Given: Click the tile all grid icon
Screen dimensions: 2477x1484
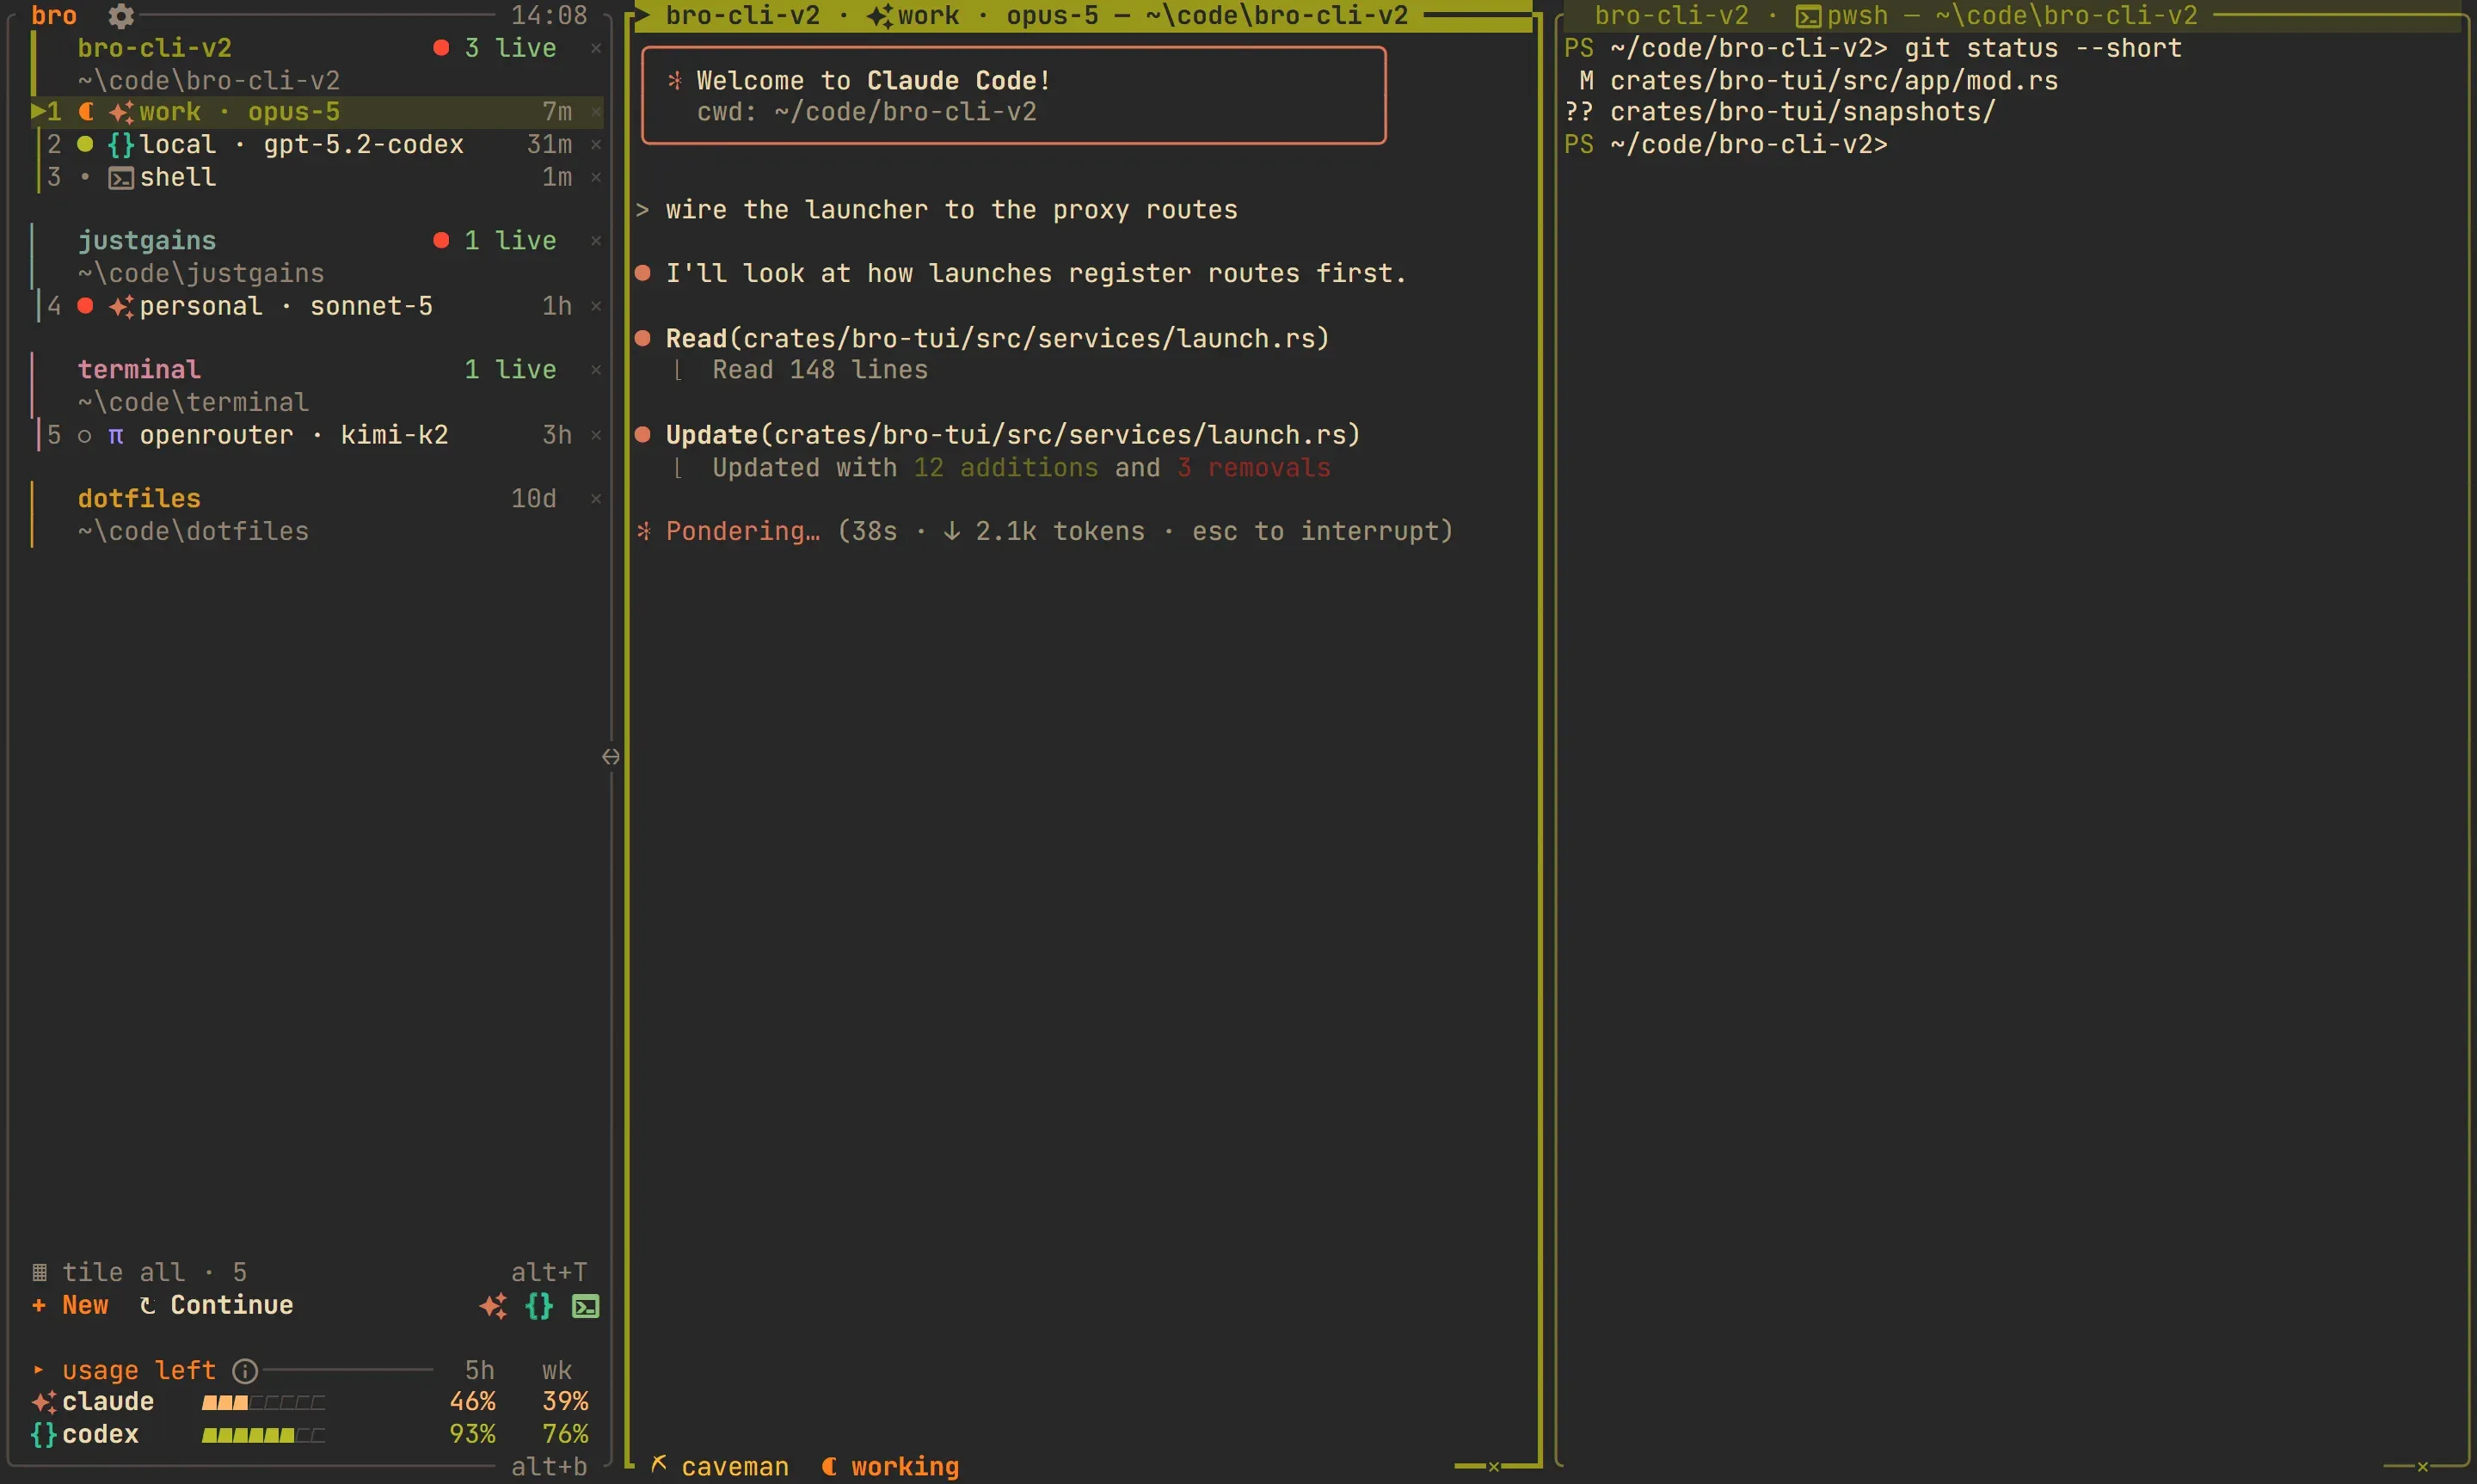Looking at the screenshot, I should click(x=39, y=1272).
